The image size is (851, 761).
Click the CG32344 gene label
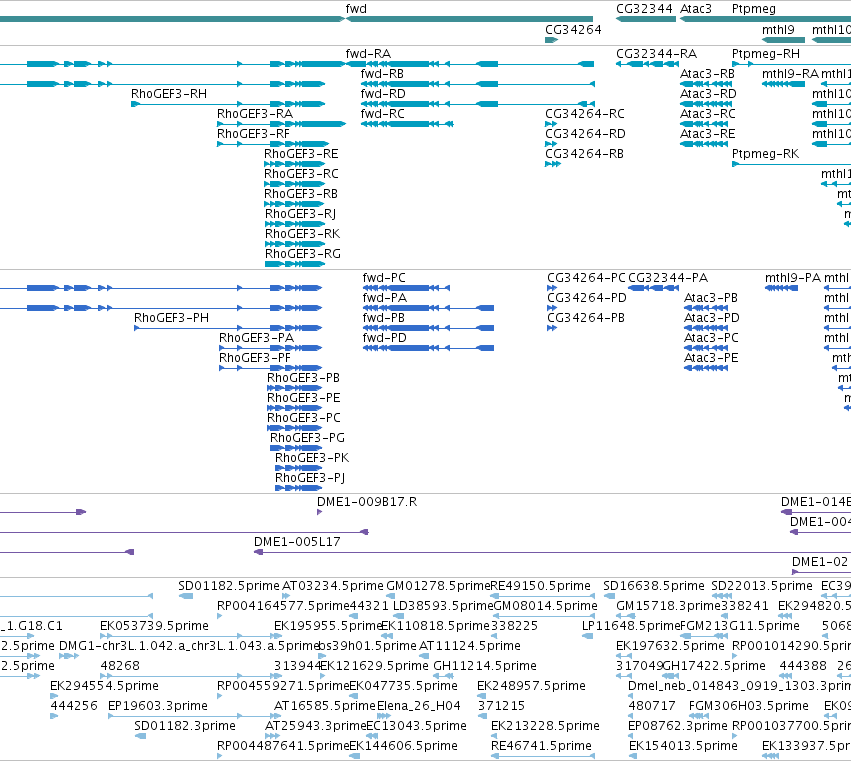click(644, 9)
